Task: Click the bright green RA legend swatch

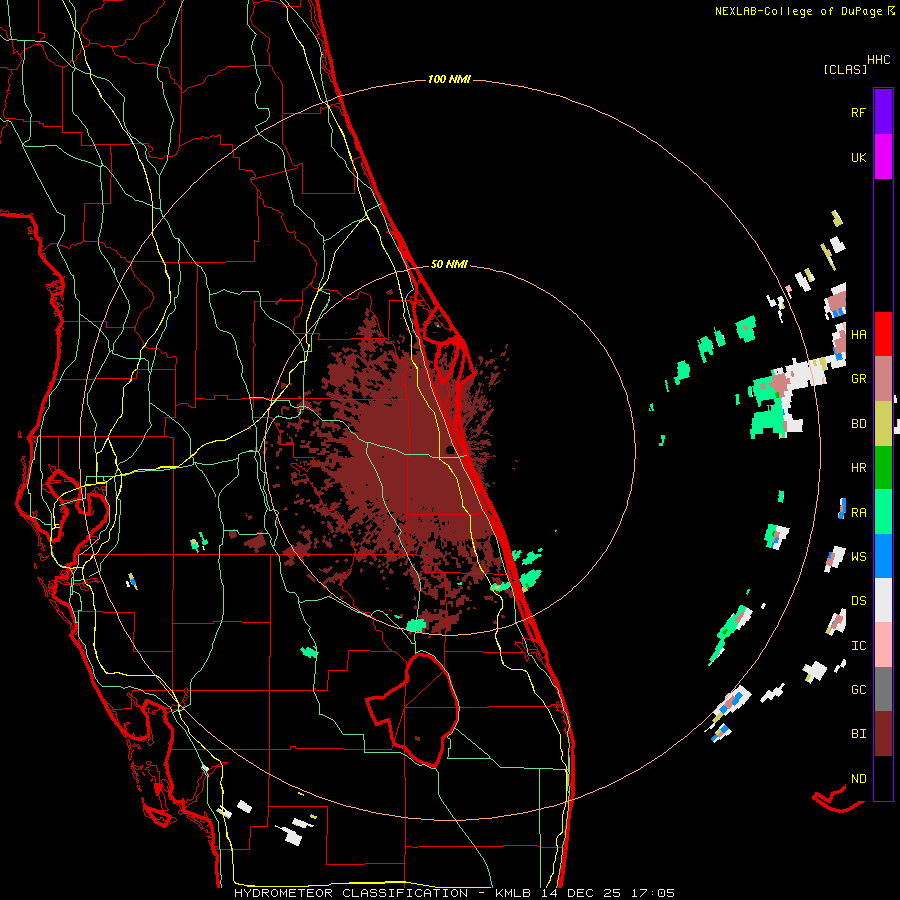Action: pos(883,512)
